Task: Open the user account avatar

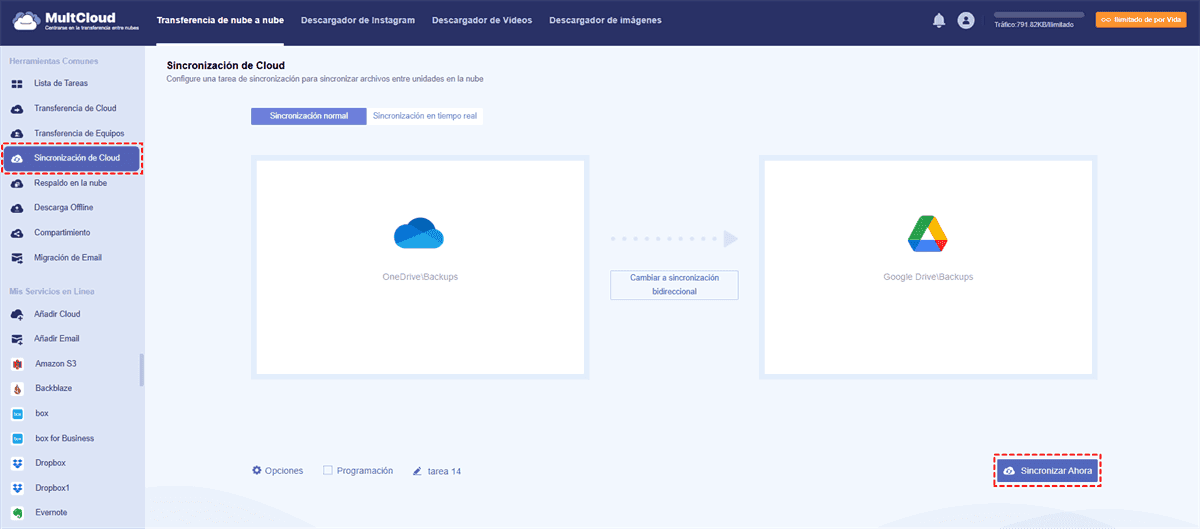Action: tap(965, 20)
